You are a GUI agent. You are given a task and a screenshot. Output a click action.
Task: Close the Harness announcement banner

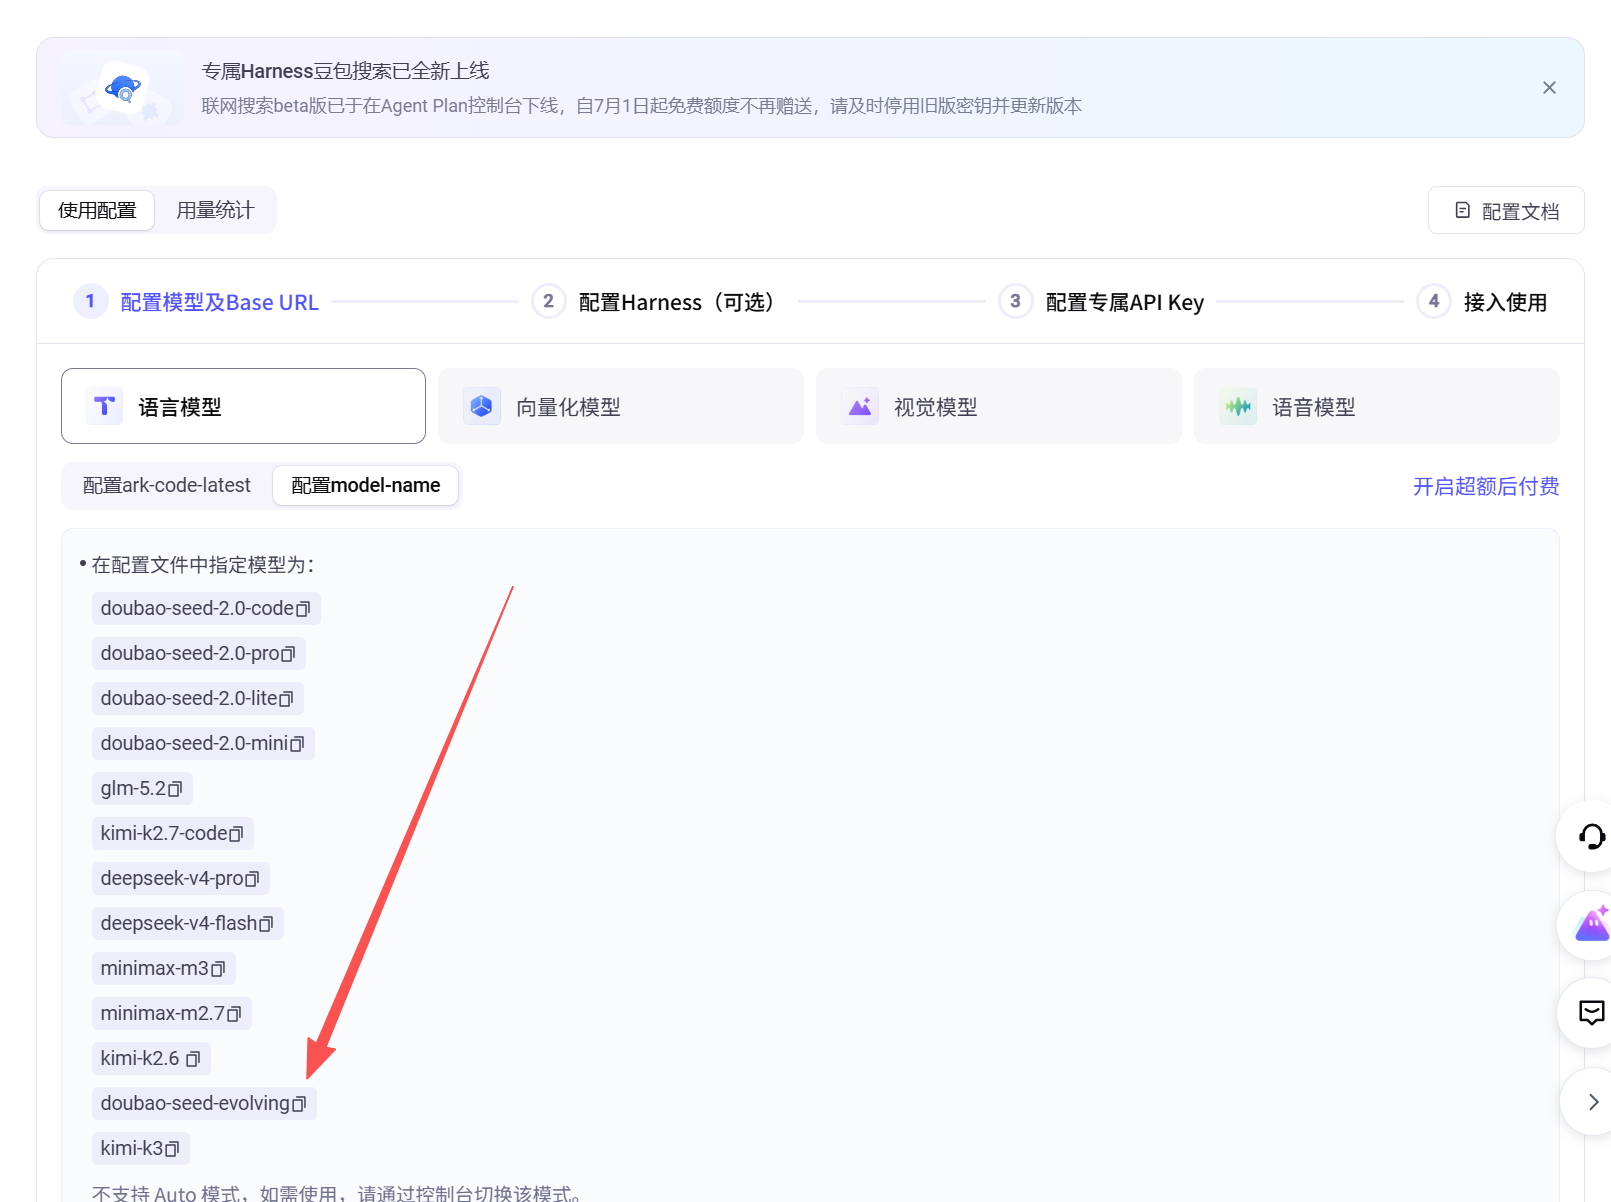coord(1549,88)
